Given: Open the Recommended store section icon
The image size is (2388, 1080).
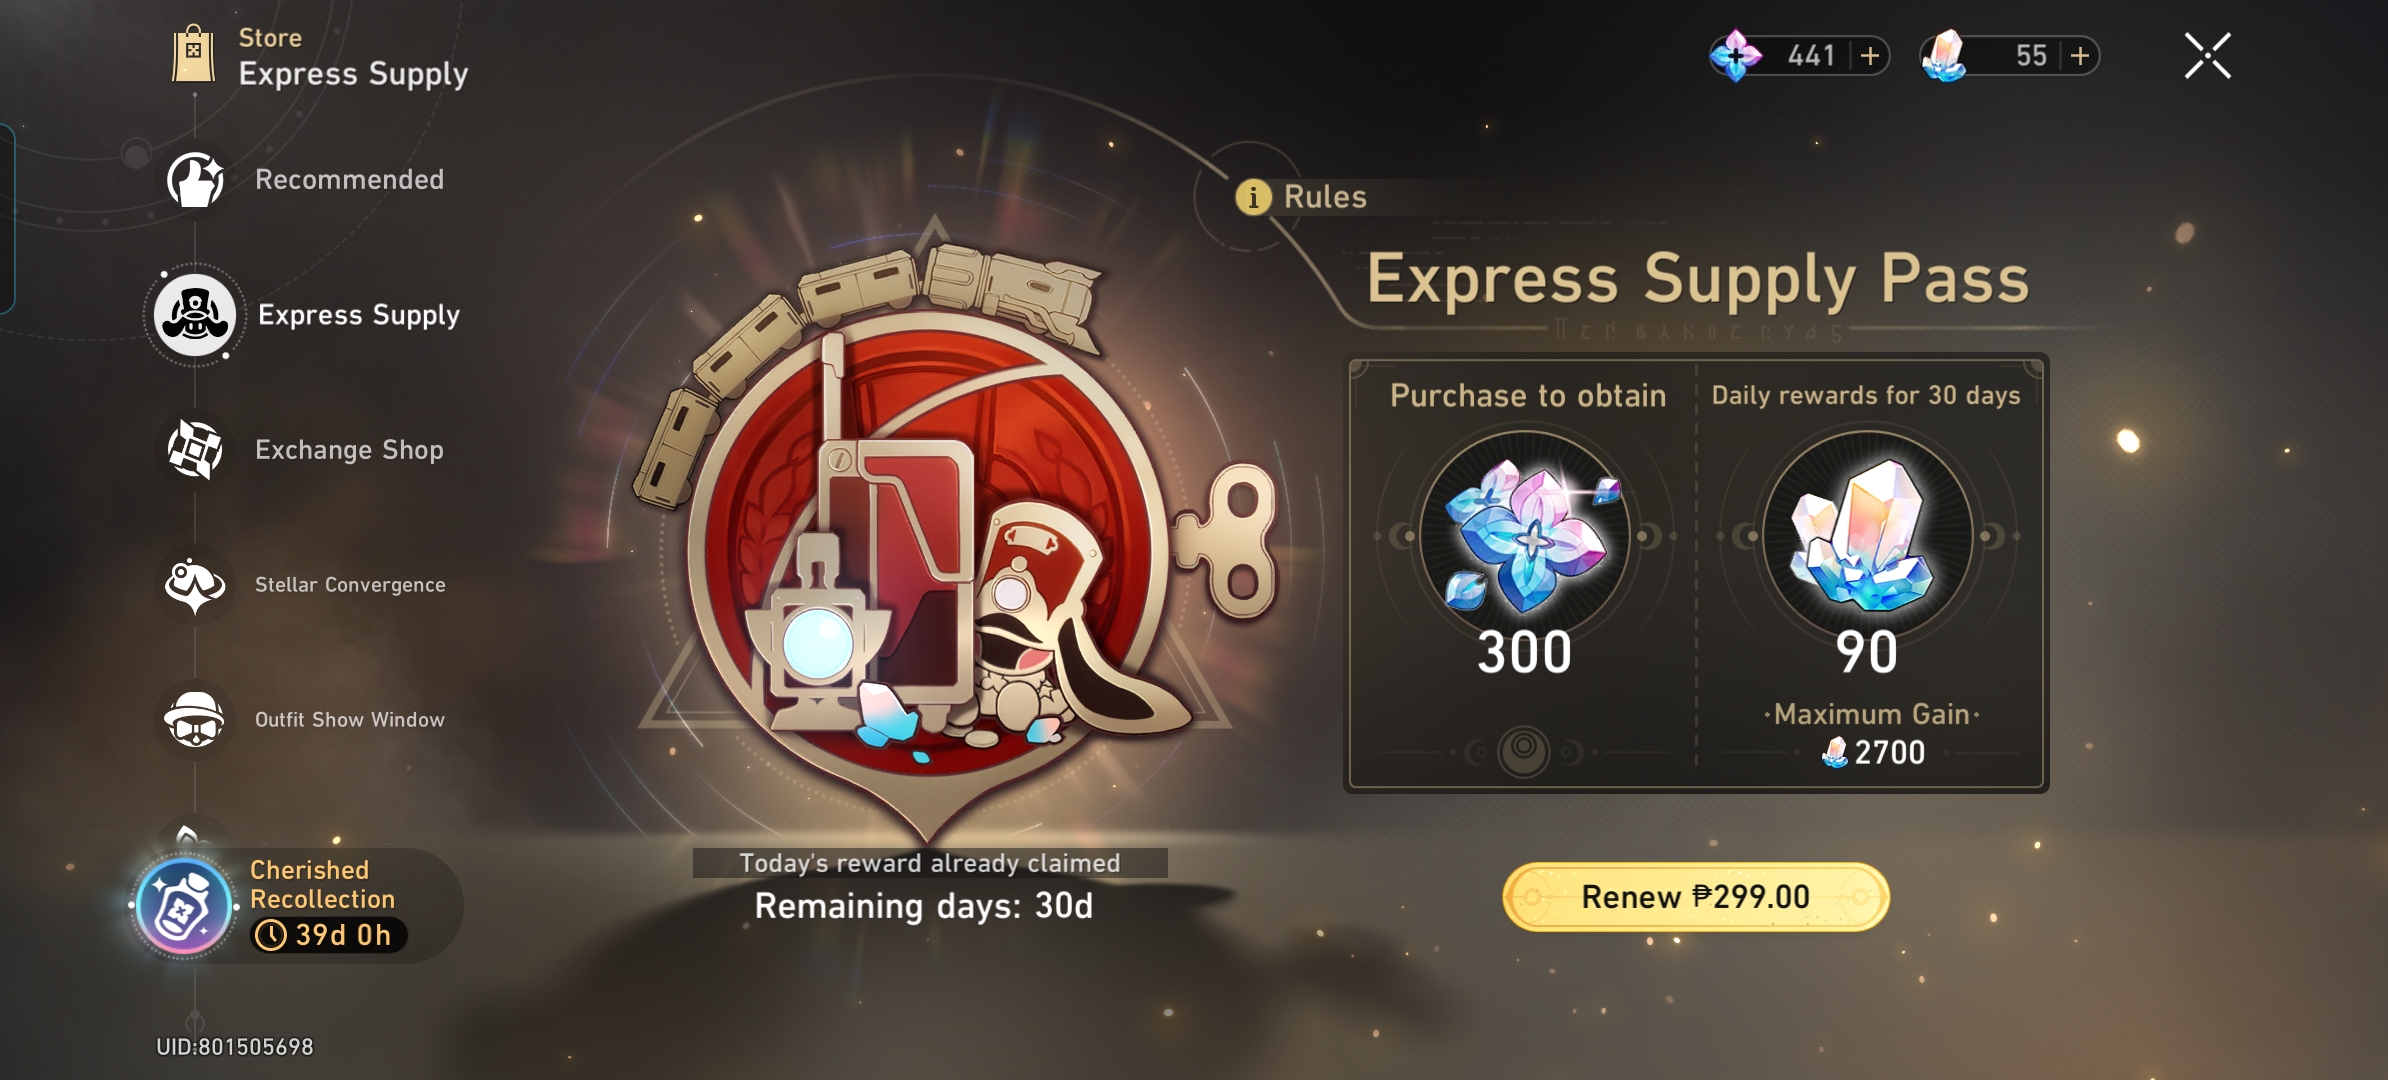Looking at the screenshot, I should coord(195,180).
